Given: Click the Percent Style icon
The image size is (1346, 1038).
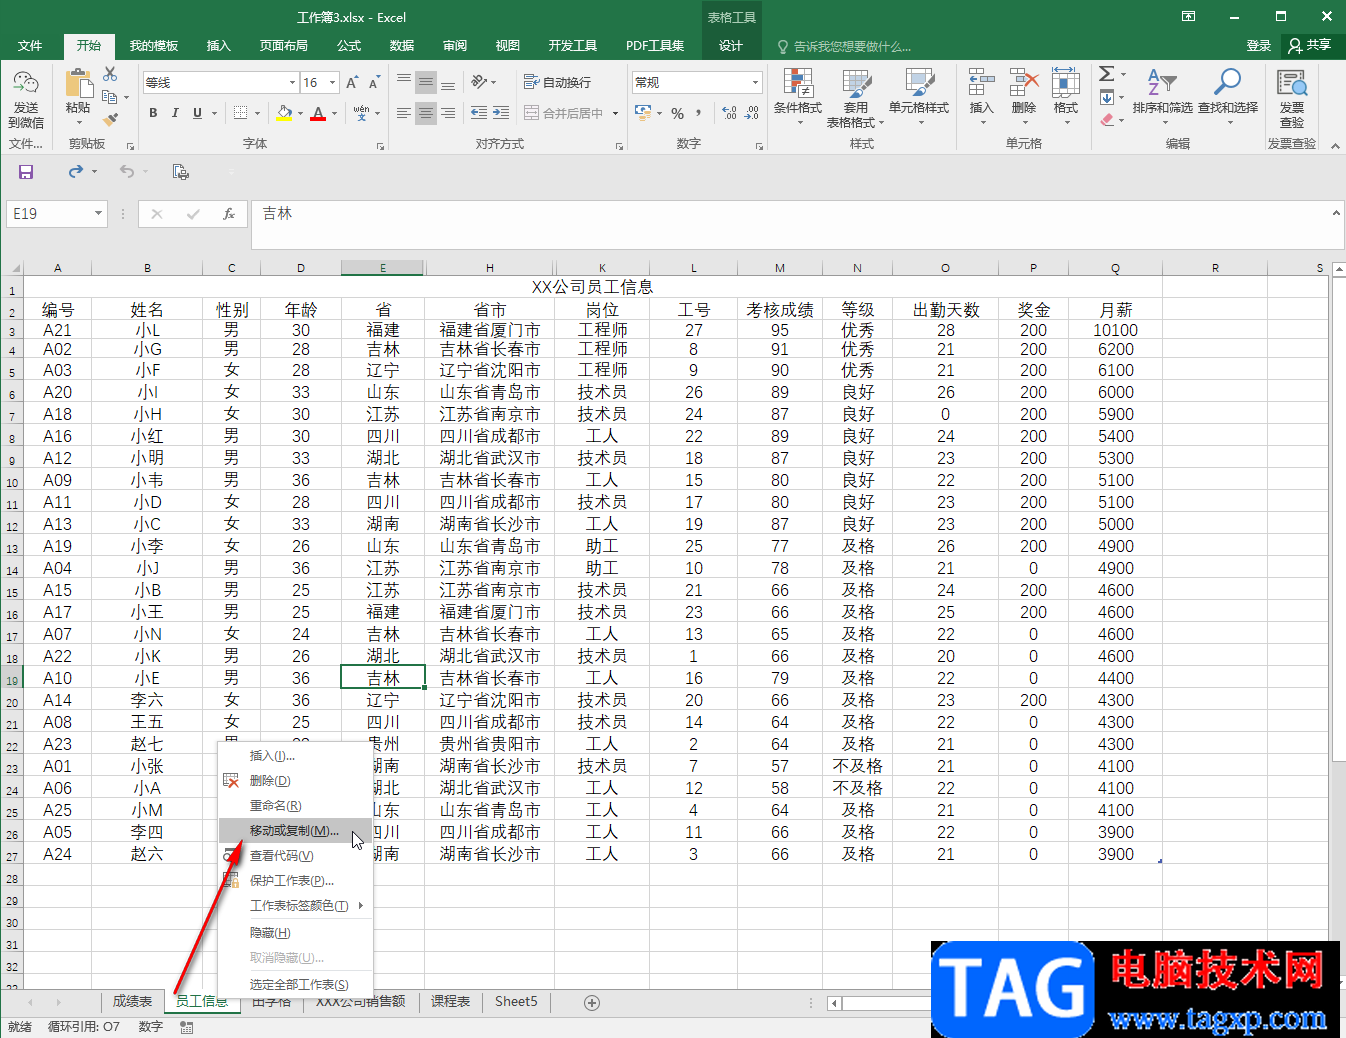Looking at the screenshot, I should coord(678,113).
